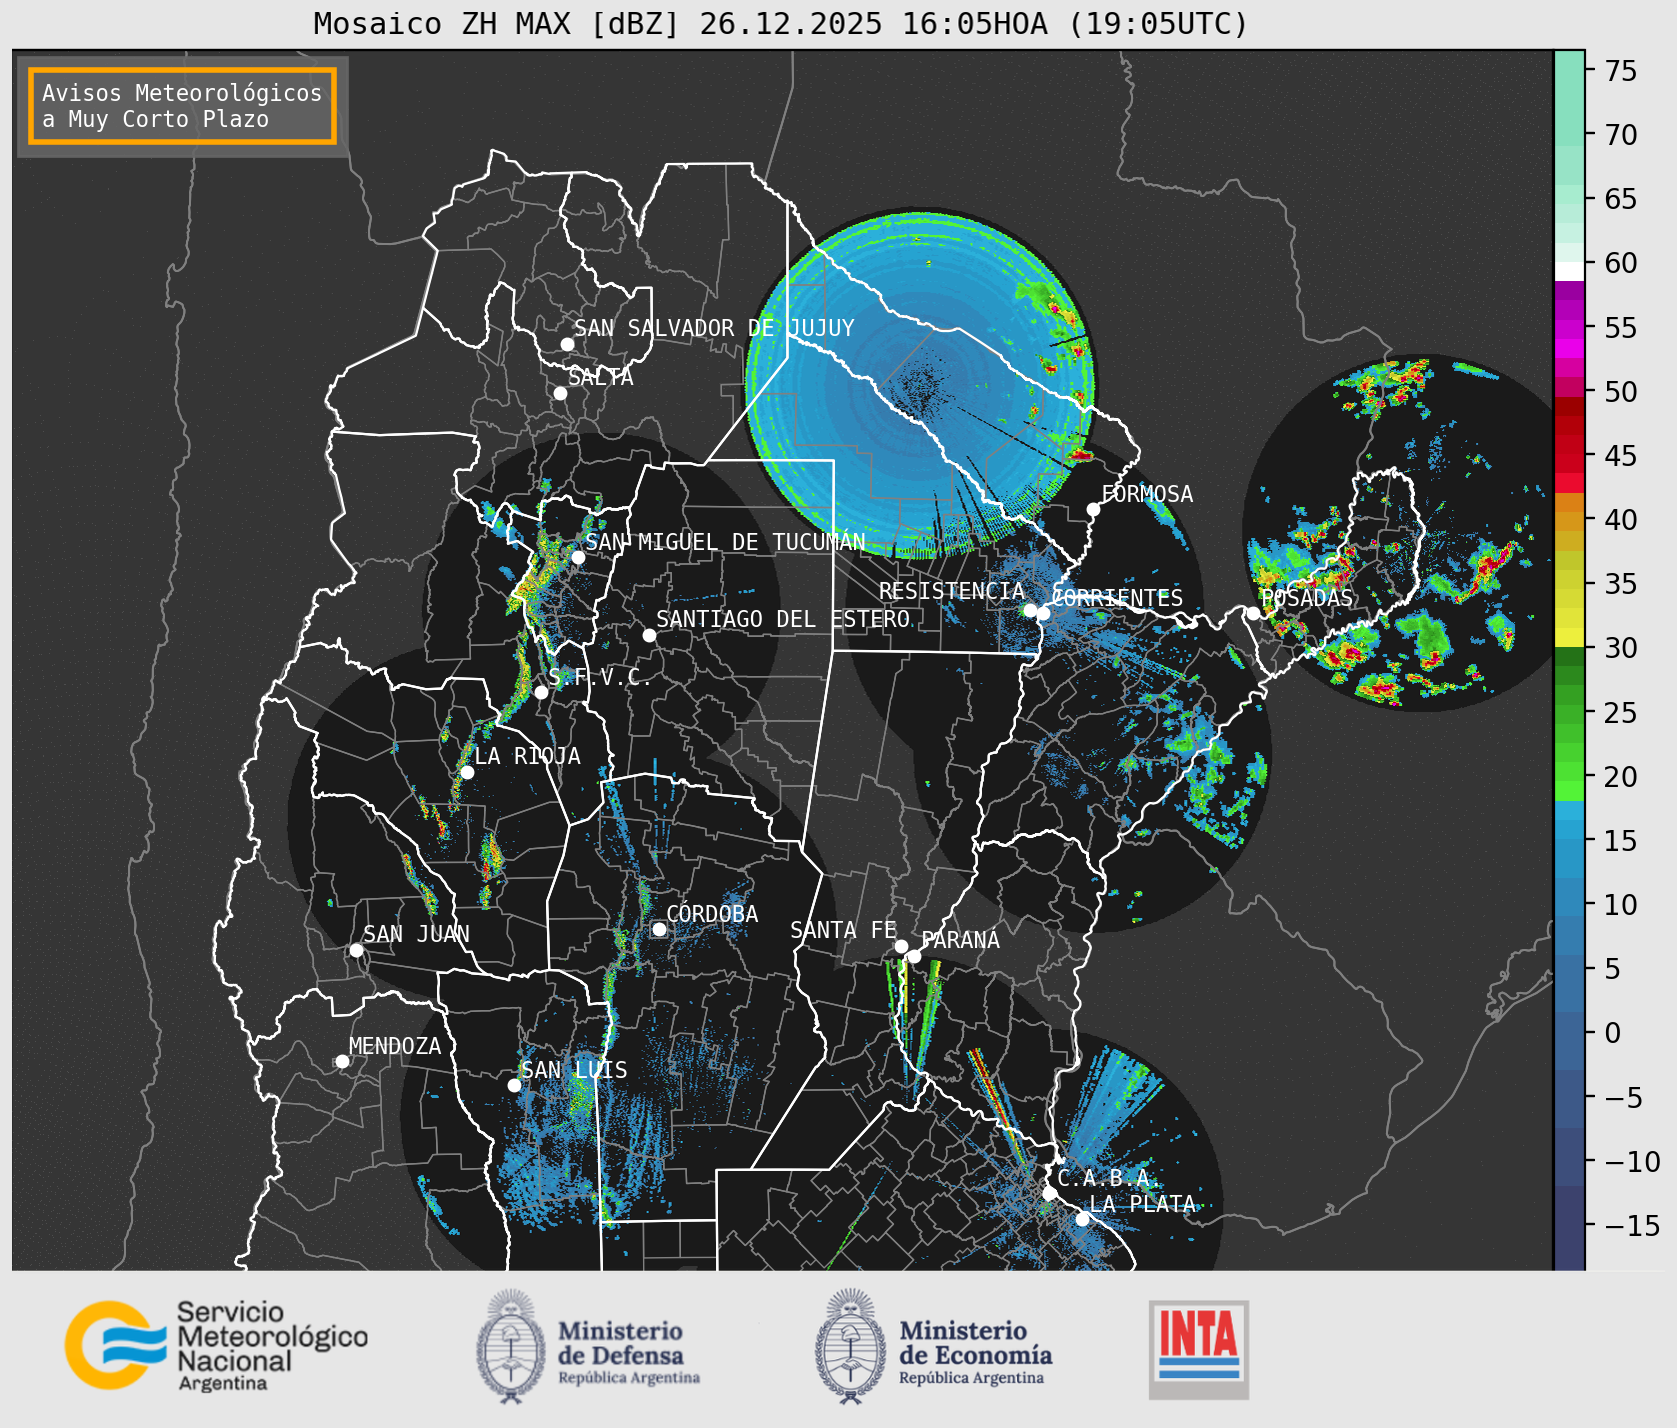Image resolution: width=1677 pixels, height=1428 pixels.
Task: Click the La Plata city dot
Action: tap(1082, 1218)
